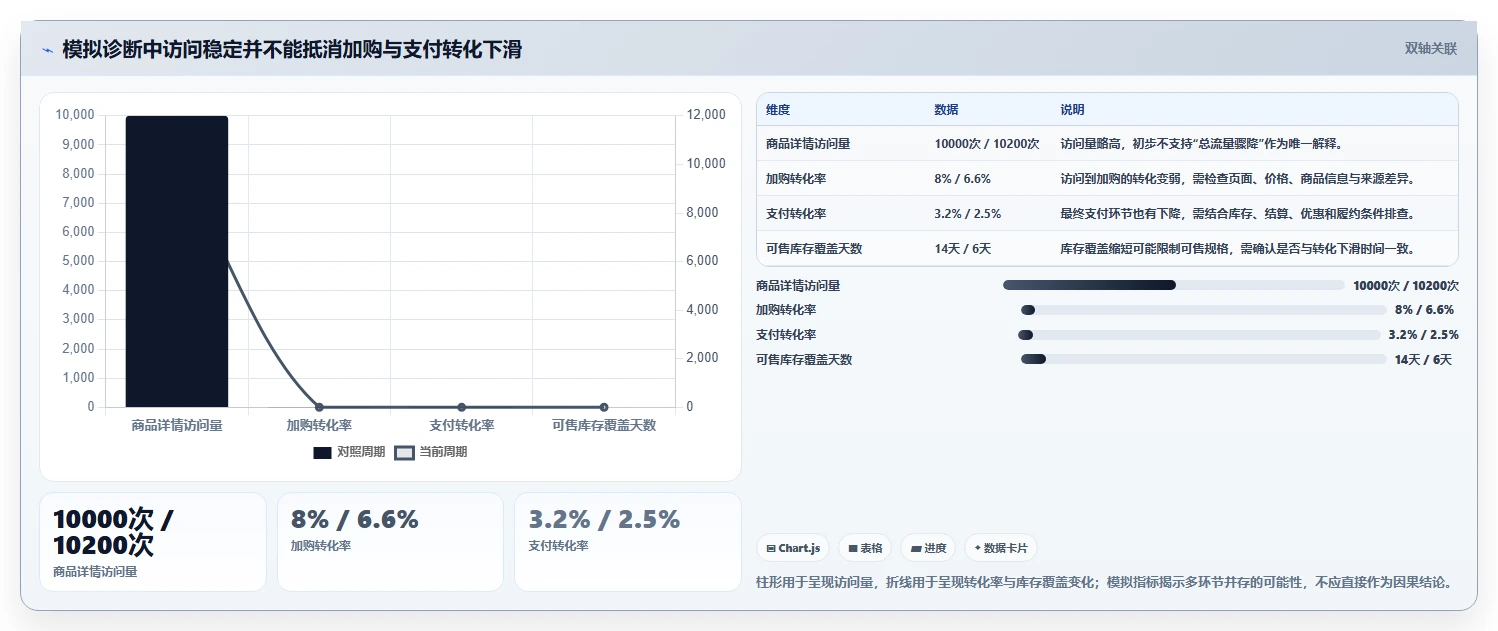Click the line point above 加购转化率

(x=319, y=407)
